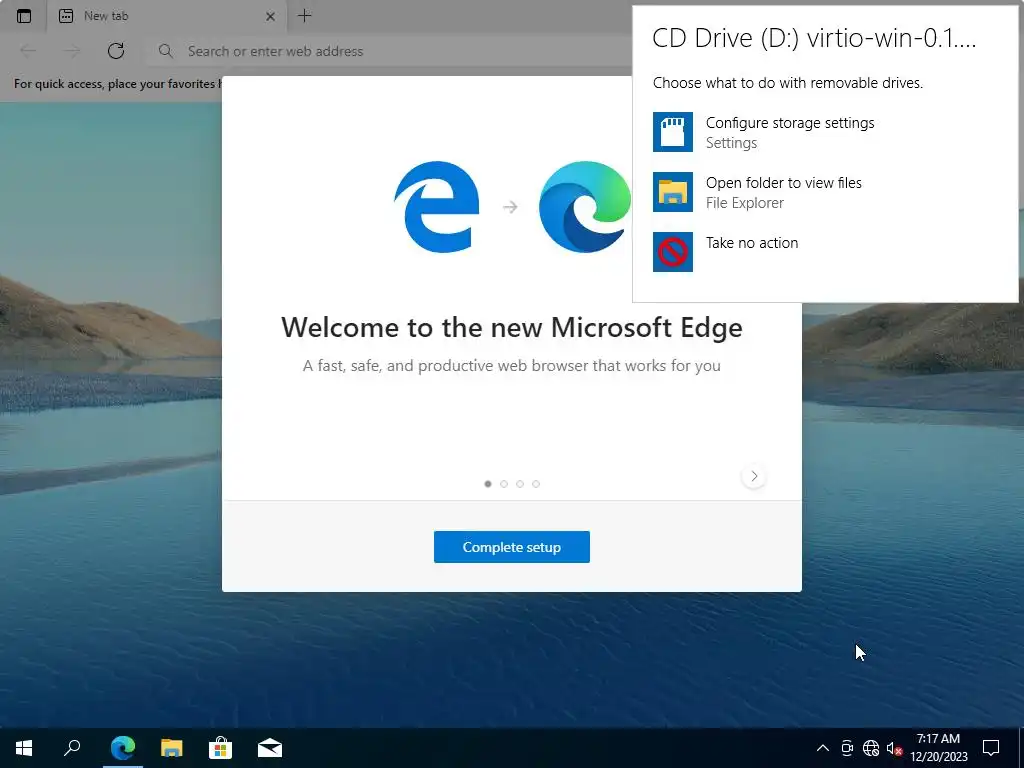Open Configure storage settings option
This screenshot has width=1024, height=768.
[x=825, y=132]
